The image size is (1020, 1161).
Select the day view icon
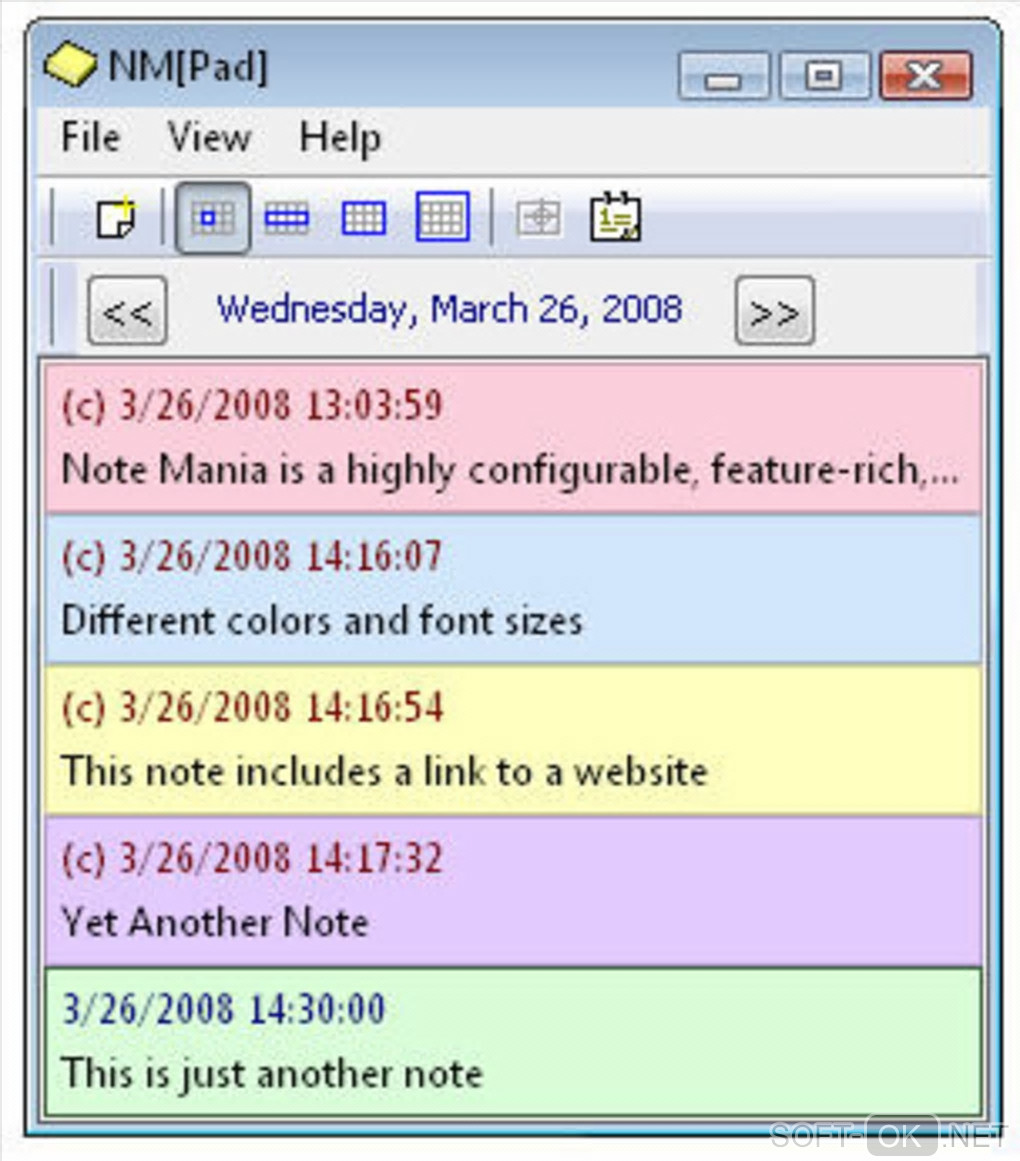(212, 218)
